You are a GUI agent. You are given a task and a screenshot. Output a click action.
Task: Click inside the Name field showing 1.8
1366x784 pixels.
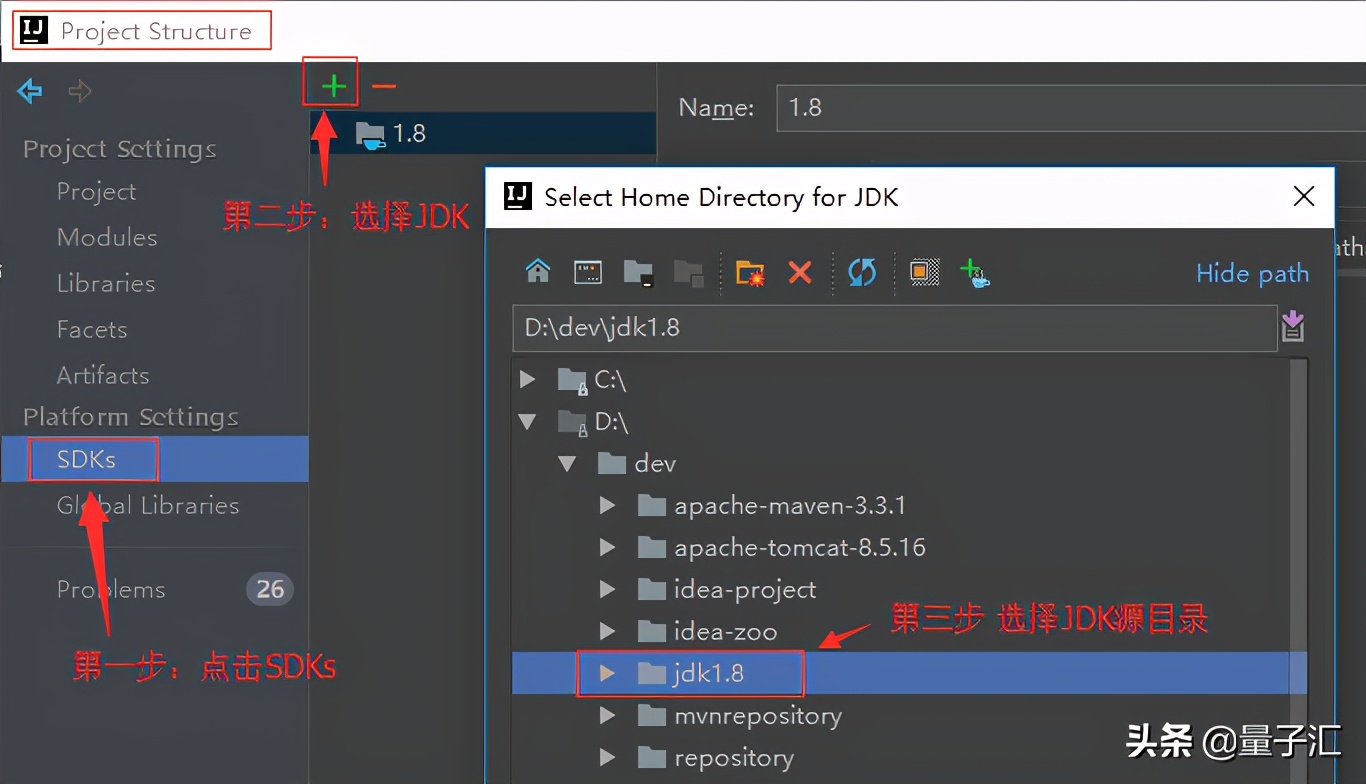(1000, 108)
